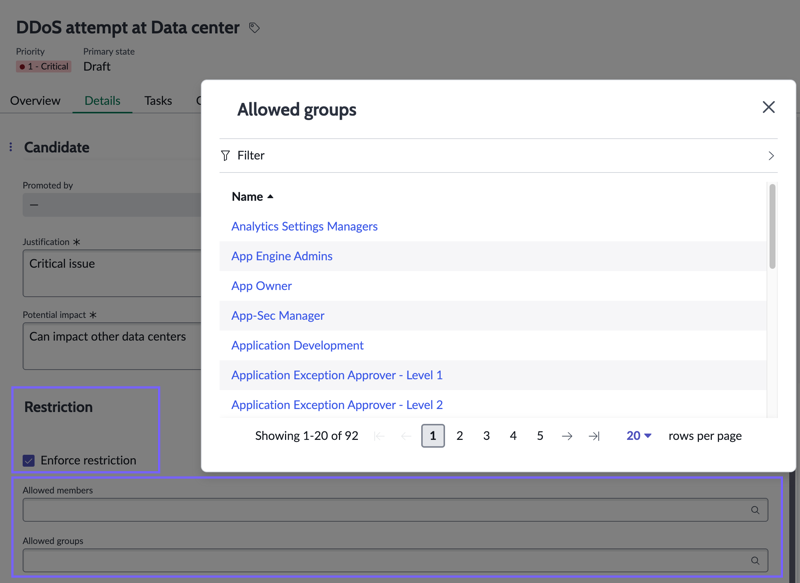Open the Allowed members search icon

click(x=755, y=510)
